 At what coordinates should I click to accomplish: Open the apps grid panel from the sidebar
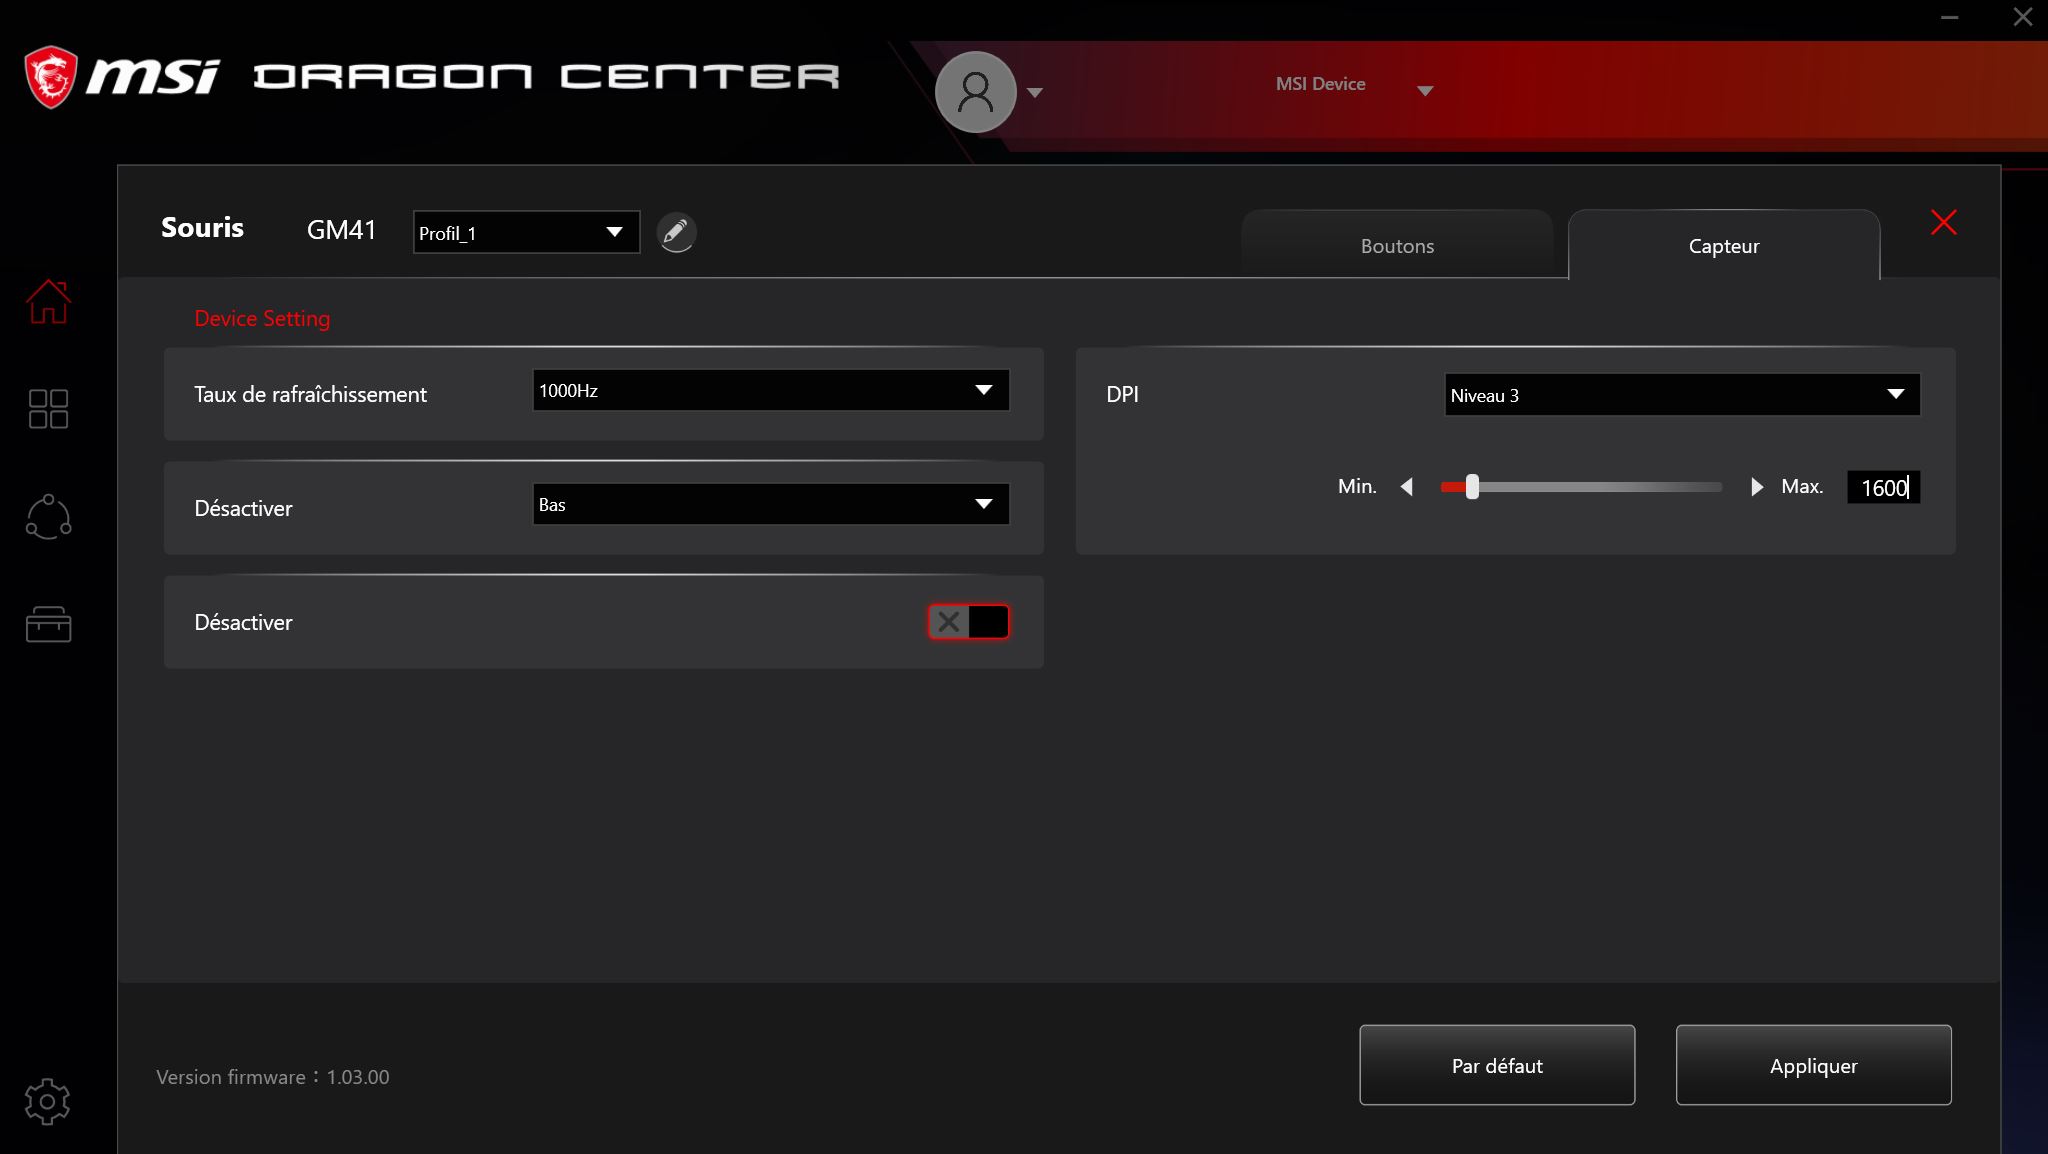coord(47,409)
